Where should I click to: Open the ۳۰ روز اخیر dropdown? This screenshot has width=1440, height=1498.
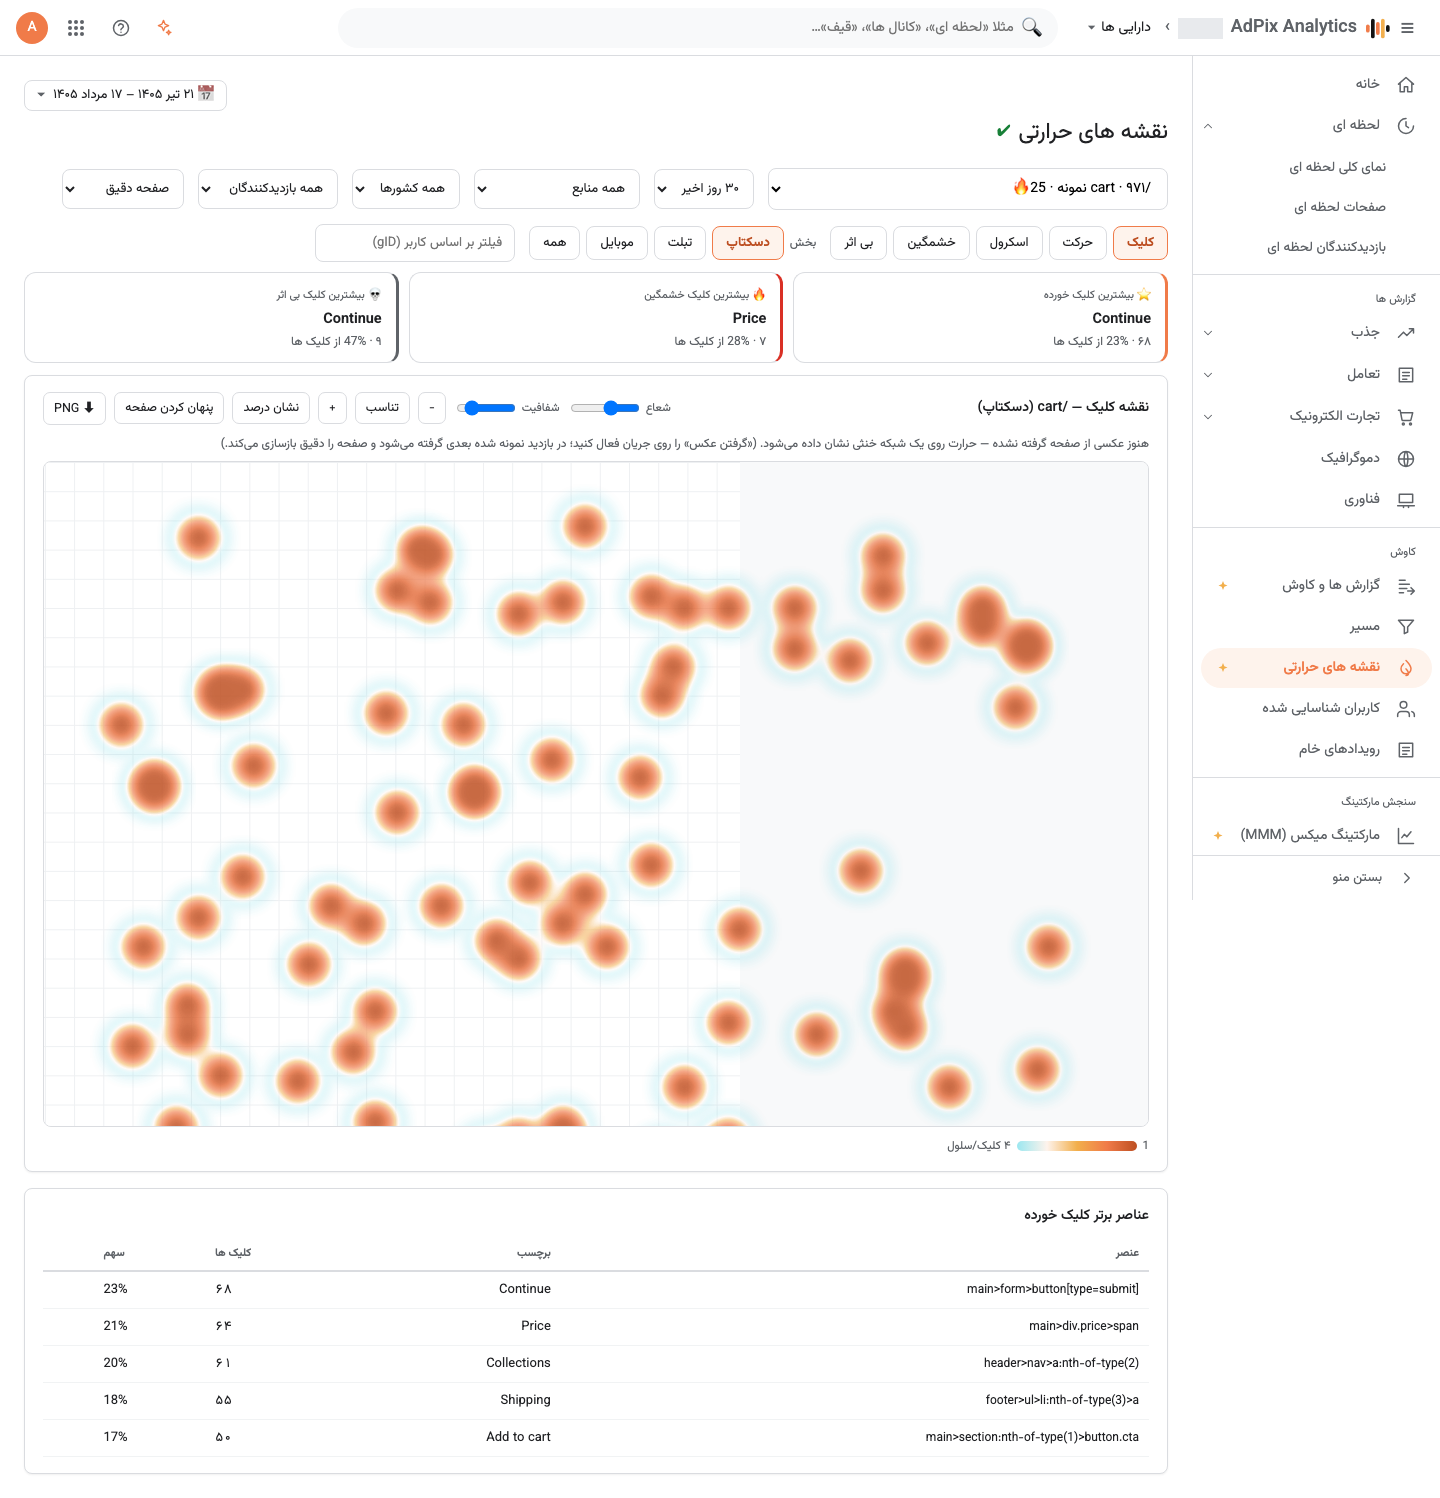pyautogui.click(x=705, y=189)
